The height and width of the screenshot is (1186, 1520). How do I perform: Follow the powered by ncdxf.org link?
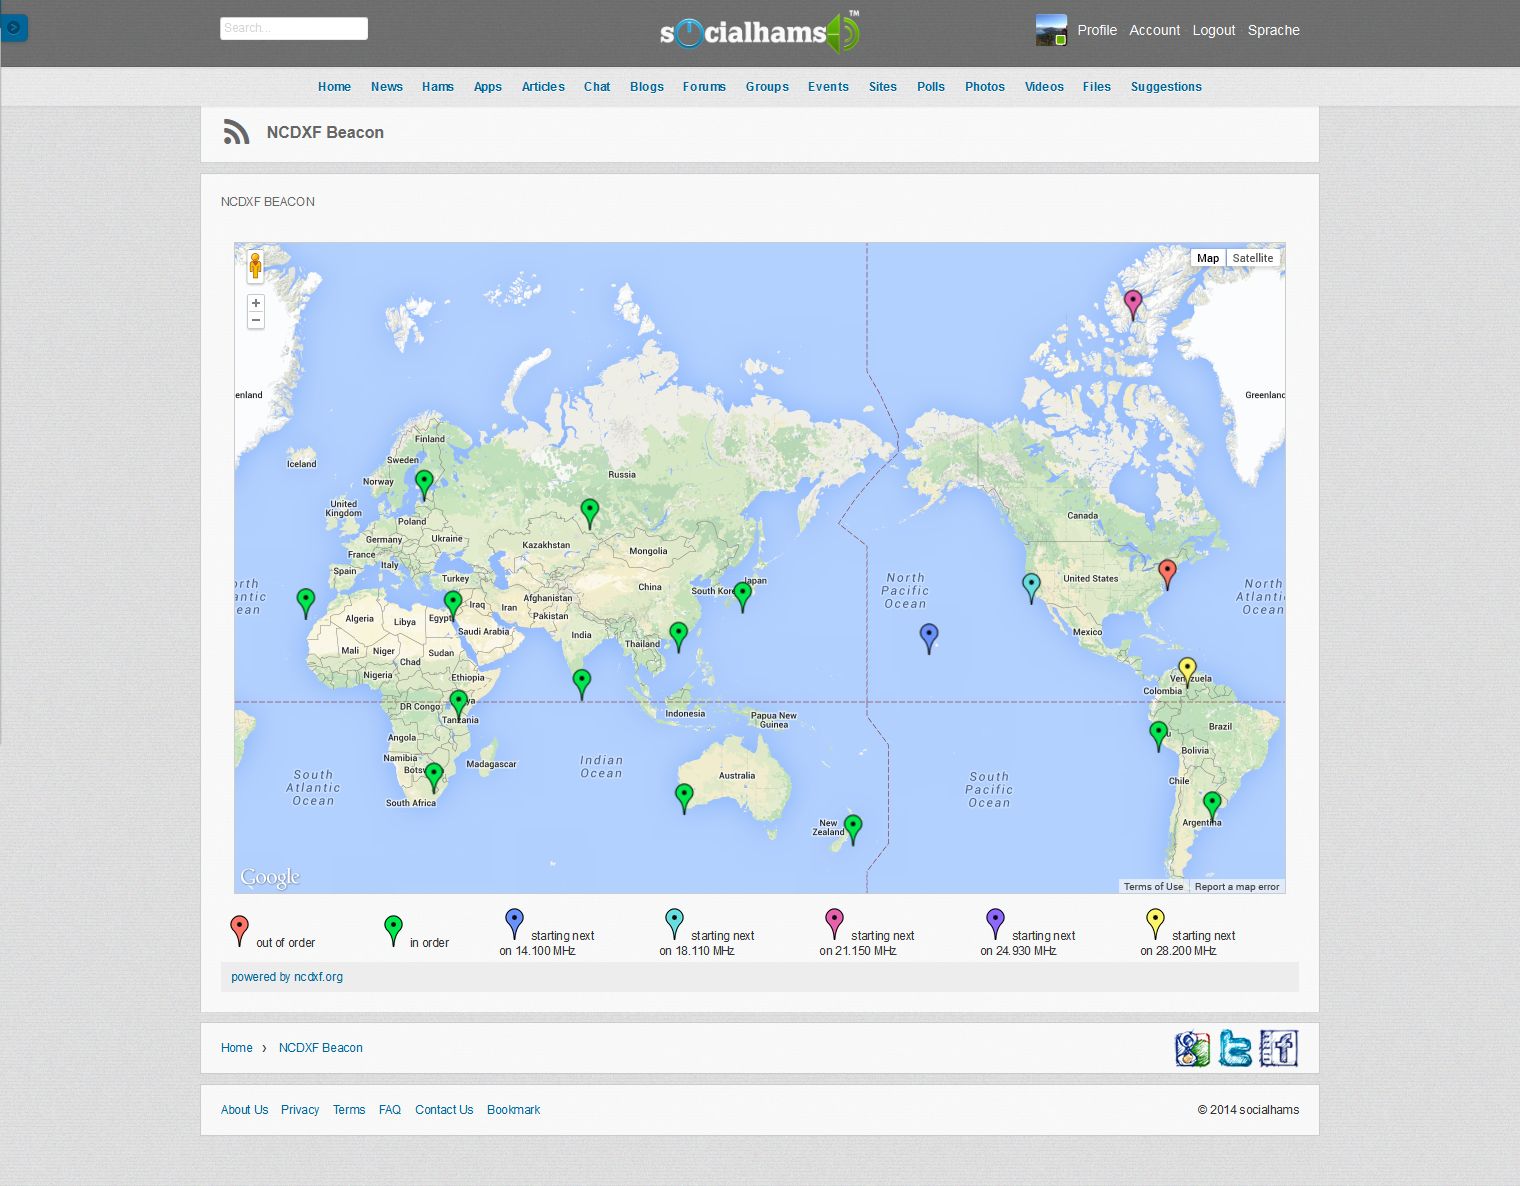[x=287, y=977]
